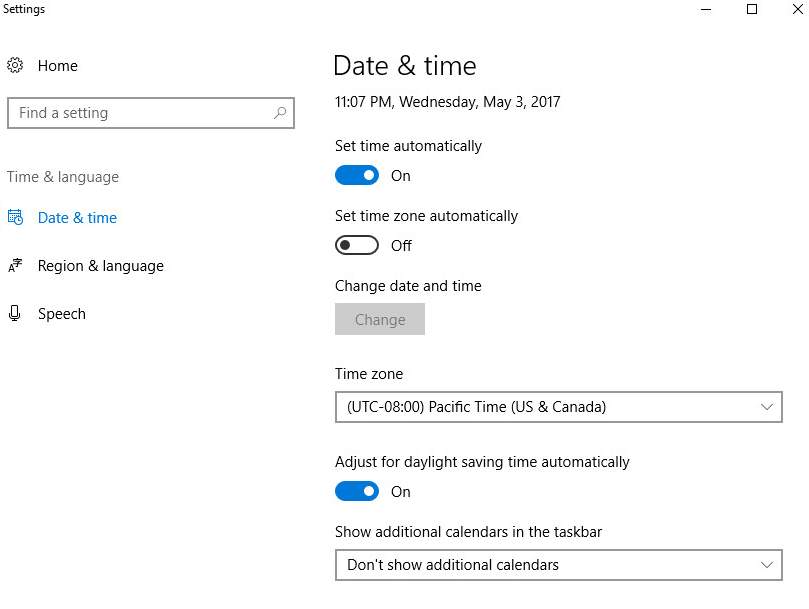Click the Date & time calendar icon
The image size is (809, 609).
15,217
